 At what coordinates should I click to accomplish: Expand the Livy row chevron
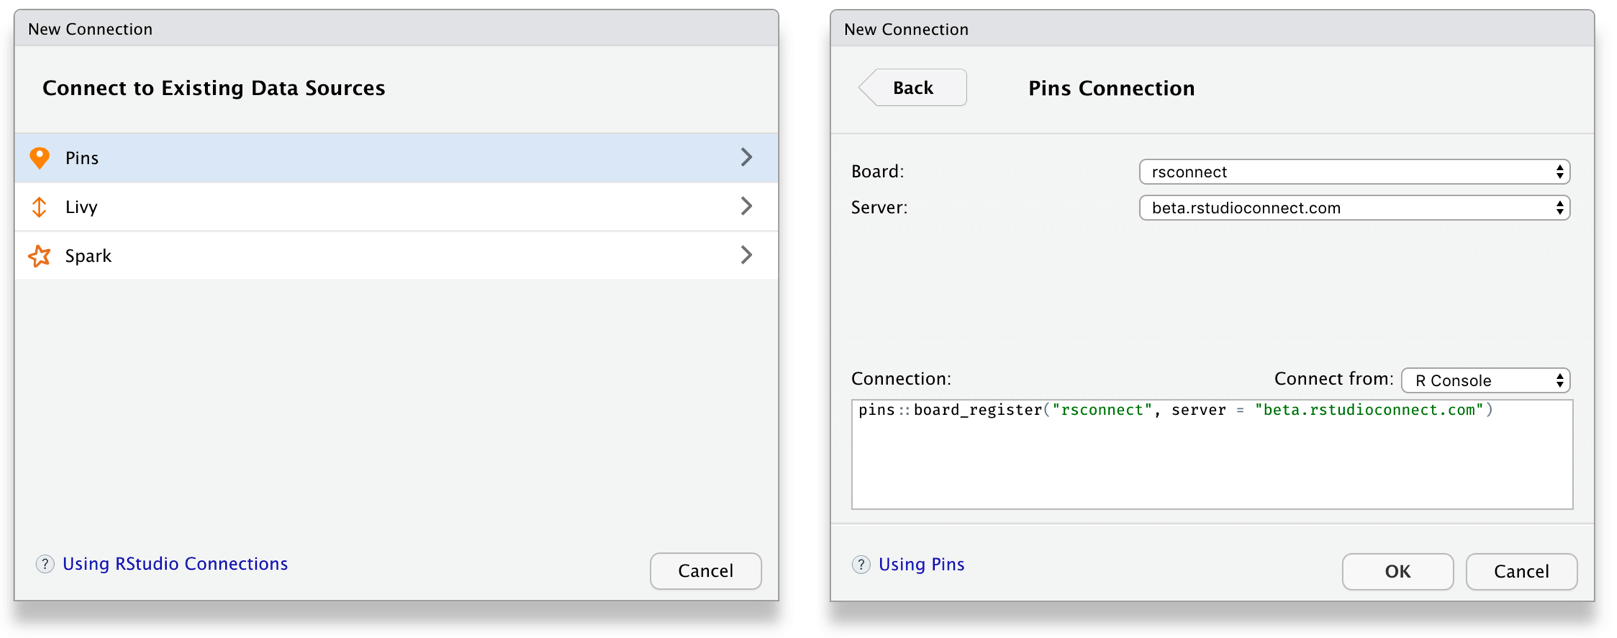[x=746, y=206]
